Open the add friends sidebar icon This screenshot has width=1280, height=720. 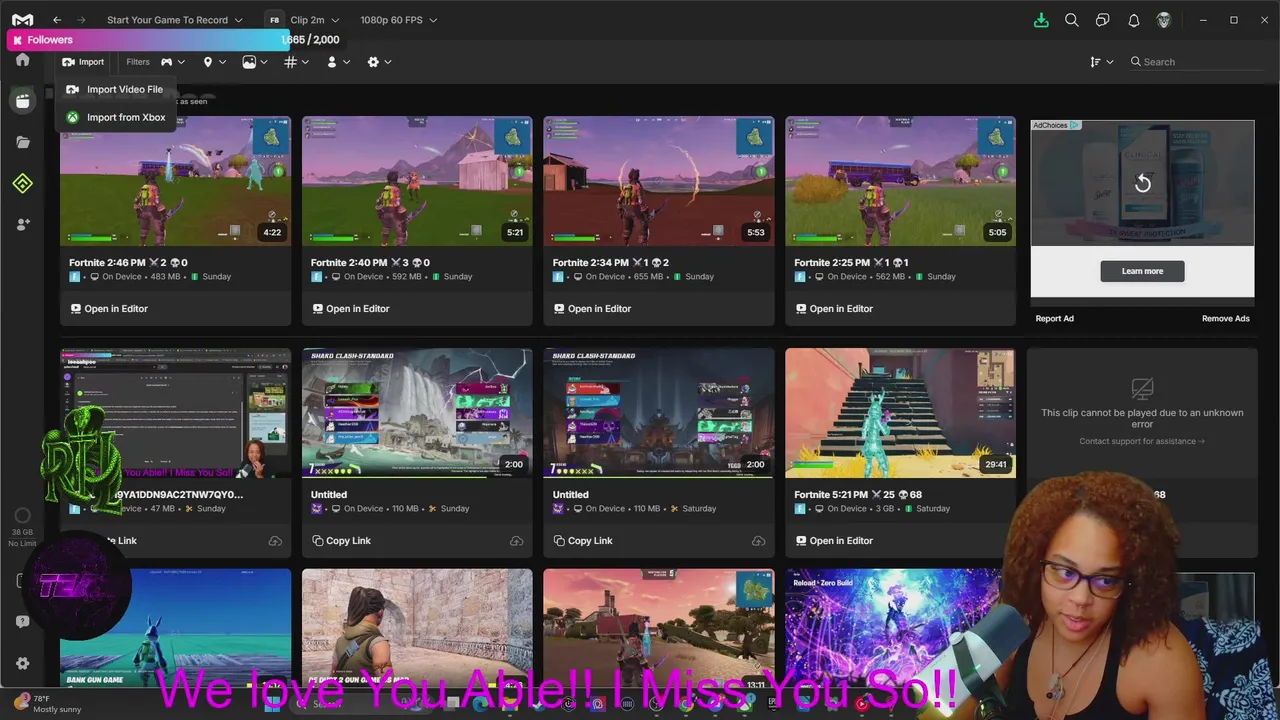22,224
